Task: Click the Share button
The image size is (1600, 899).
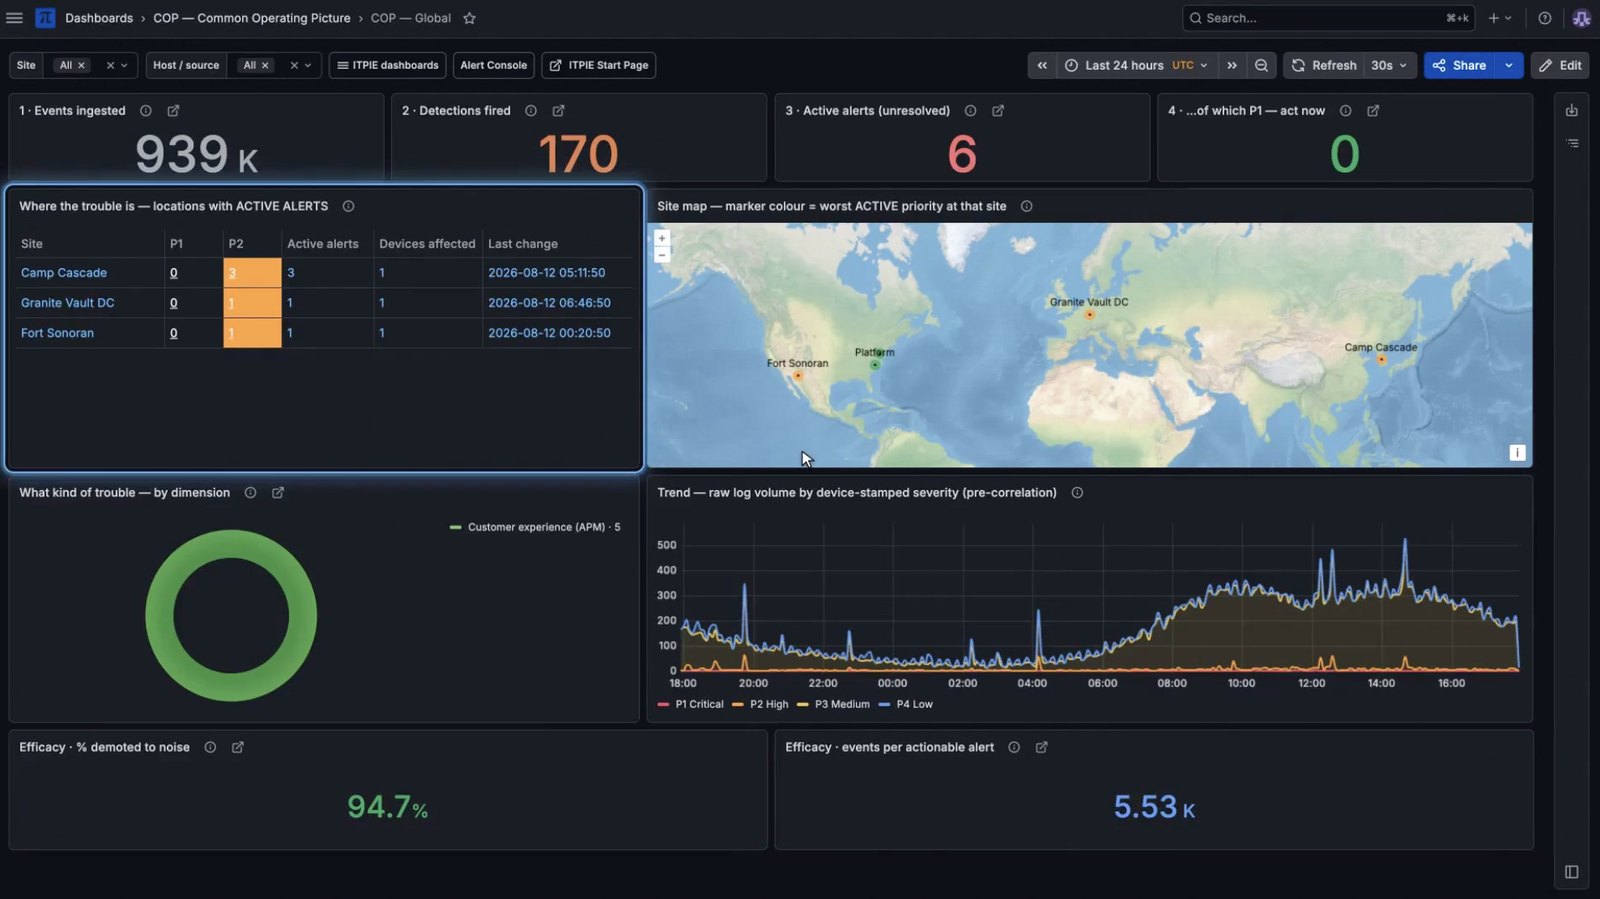Action: tap(1459, 65)
